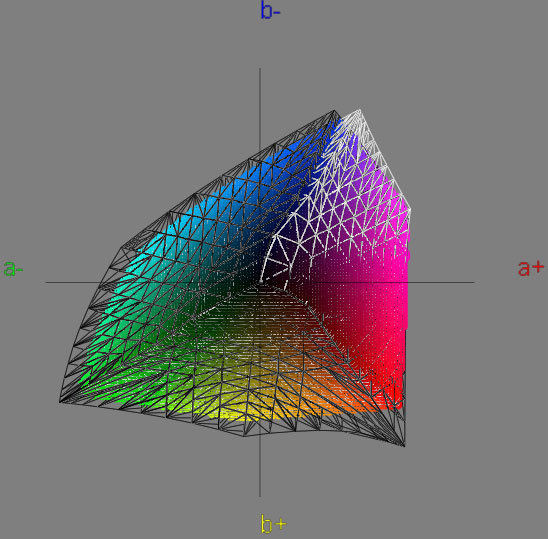Click the red a+ axis label
This screenshot has height=539, width=548.
[x=531, y=268]
